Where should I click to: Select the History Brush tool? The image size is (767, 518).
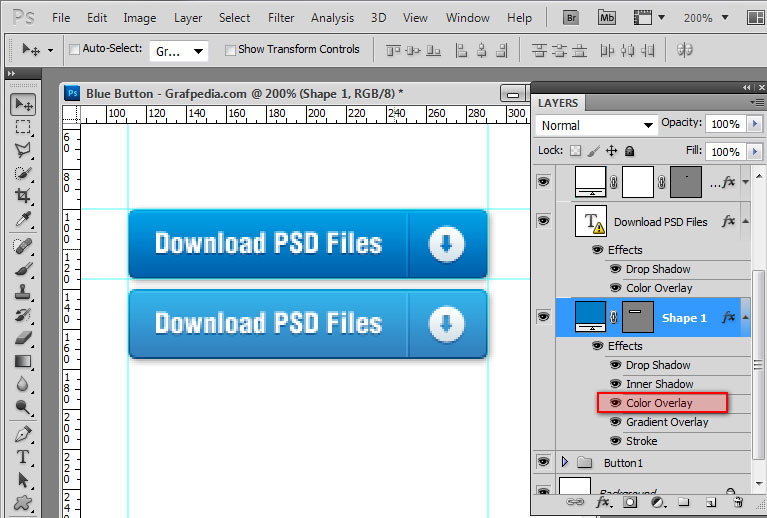pyautogui.click(x=23, y=315)
